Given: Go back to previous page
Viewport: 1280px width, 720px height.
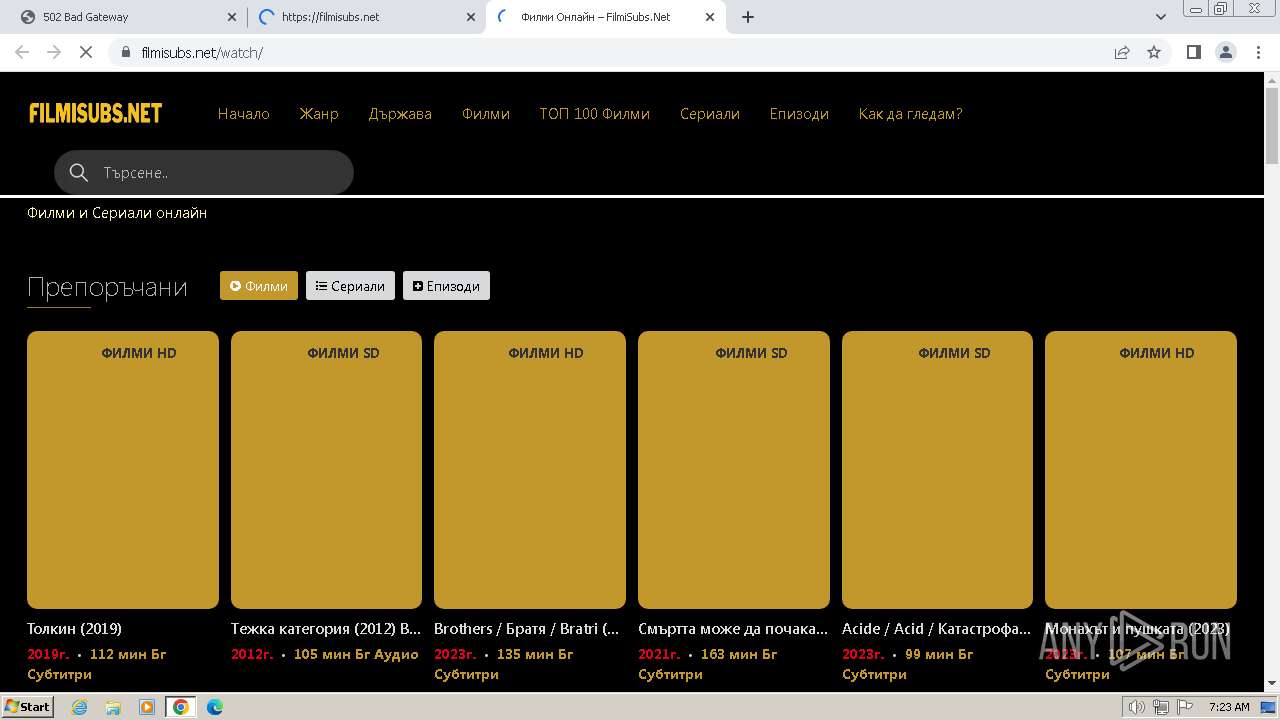Looking at the screenshot, I should (22, 52).
